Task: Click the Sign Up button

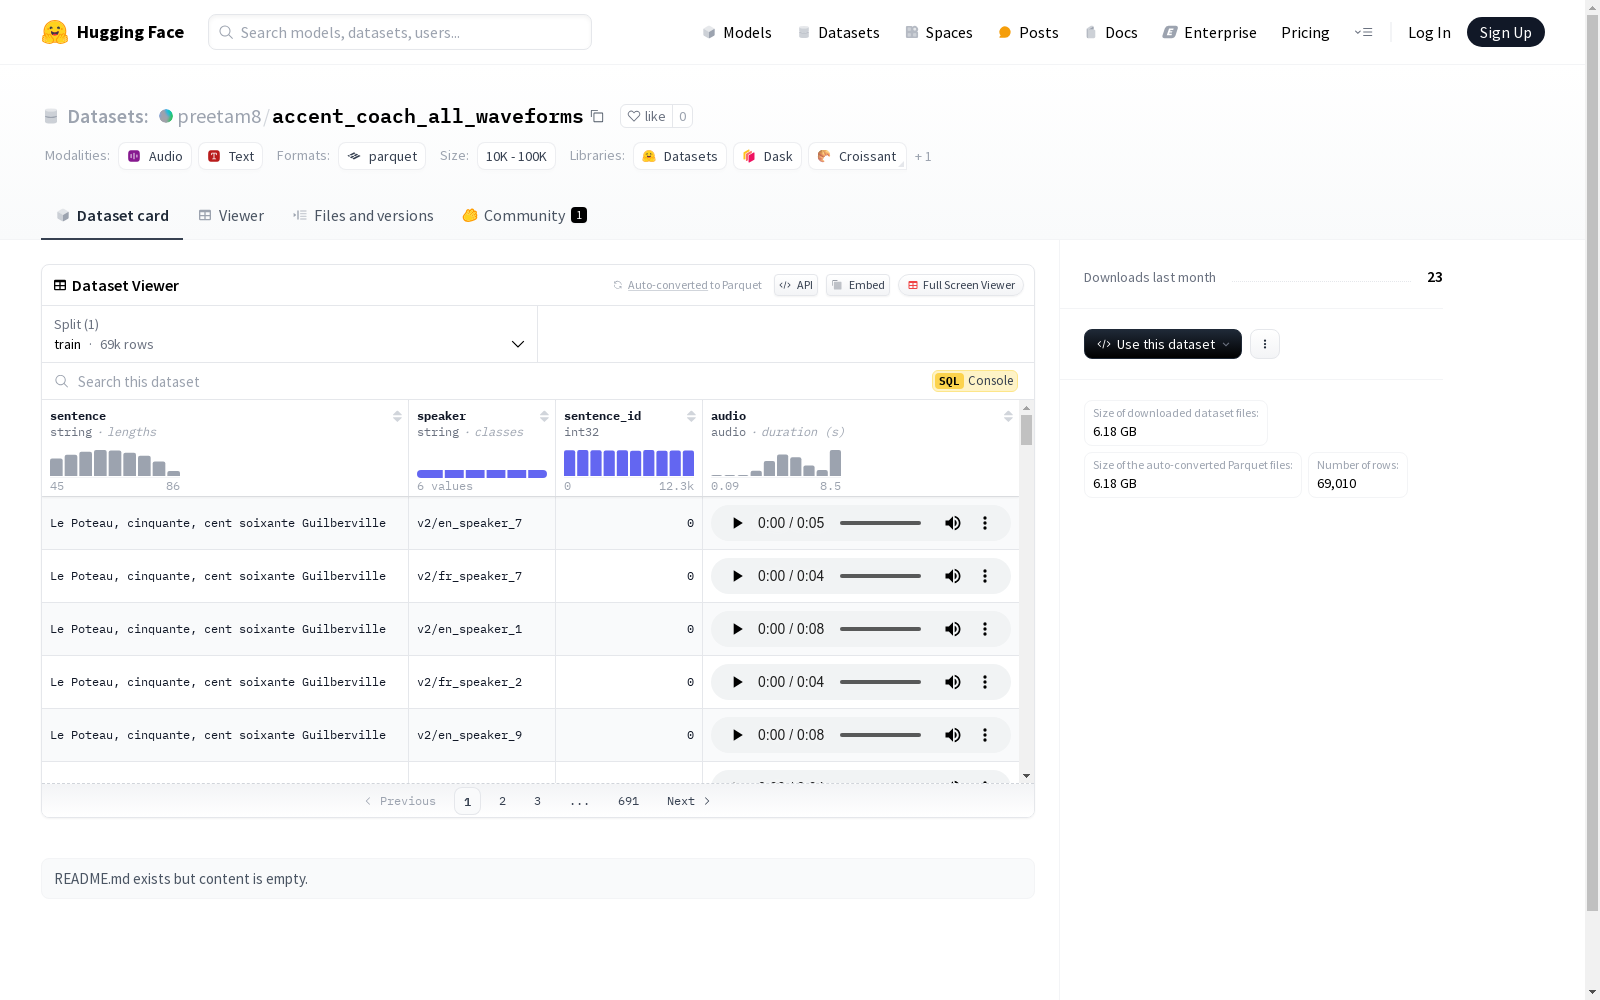Action: pos(1506,32)
